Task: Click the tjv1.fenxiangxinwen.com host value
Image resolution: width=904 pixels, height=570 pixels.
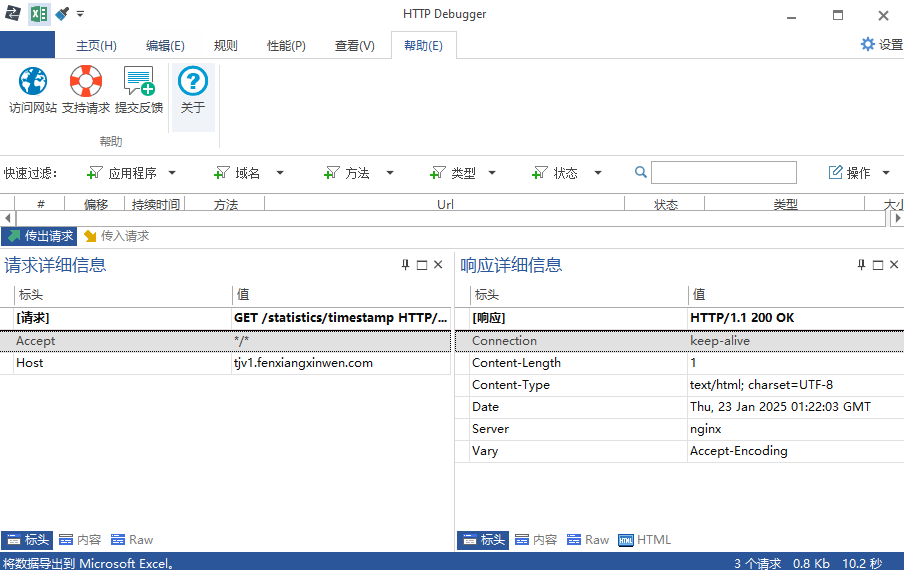Action: [303, 363]
